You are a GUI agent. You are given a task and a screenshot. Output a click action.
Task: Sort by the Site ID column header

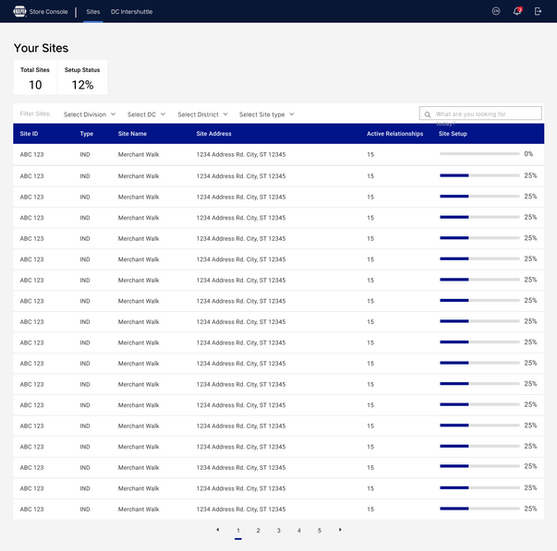coord(29,134)
